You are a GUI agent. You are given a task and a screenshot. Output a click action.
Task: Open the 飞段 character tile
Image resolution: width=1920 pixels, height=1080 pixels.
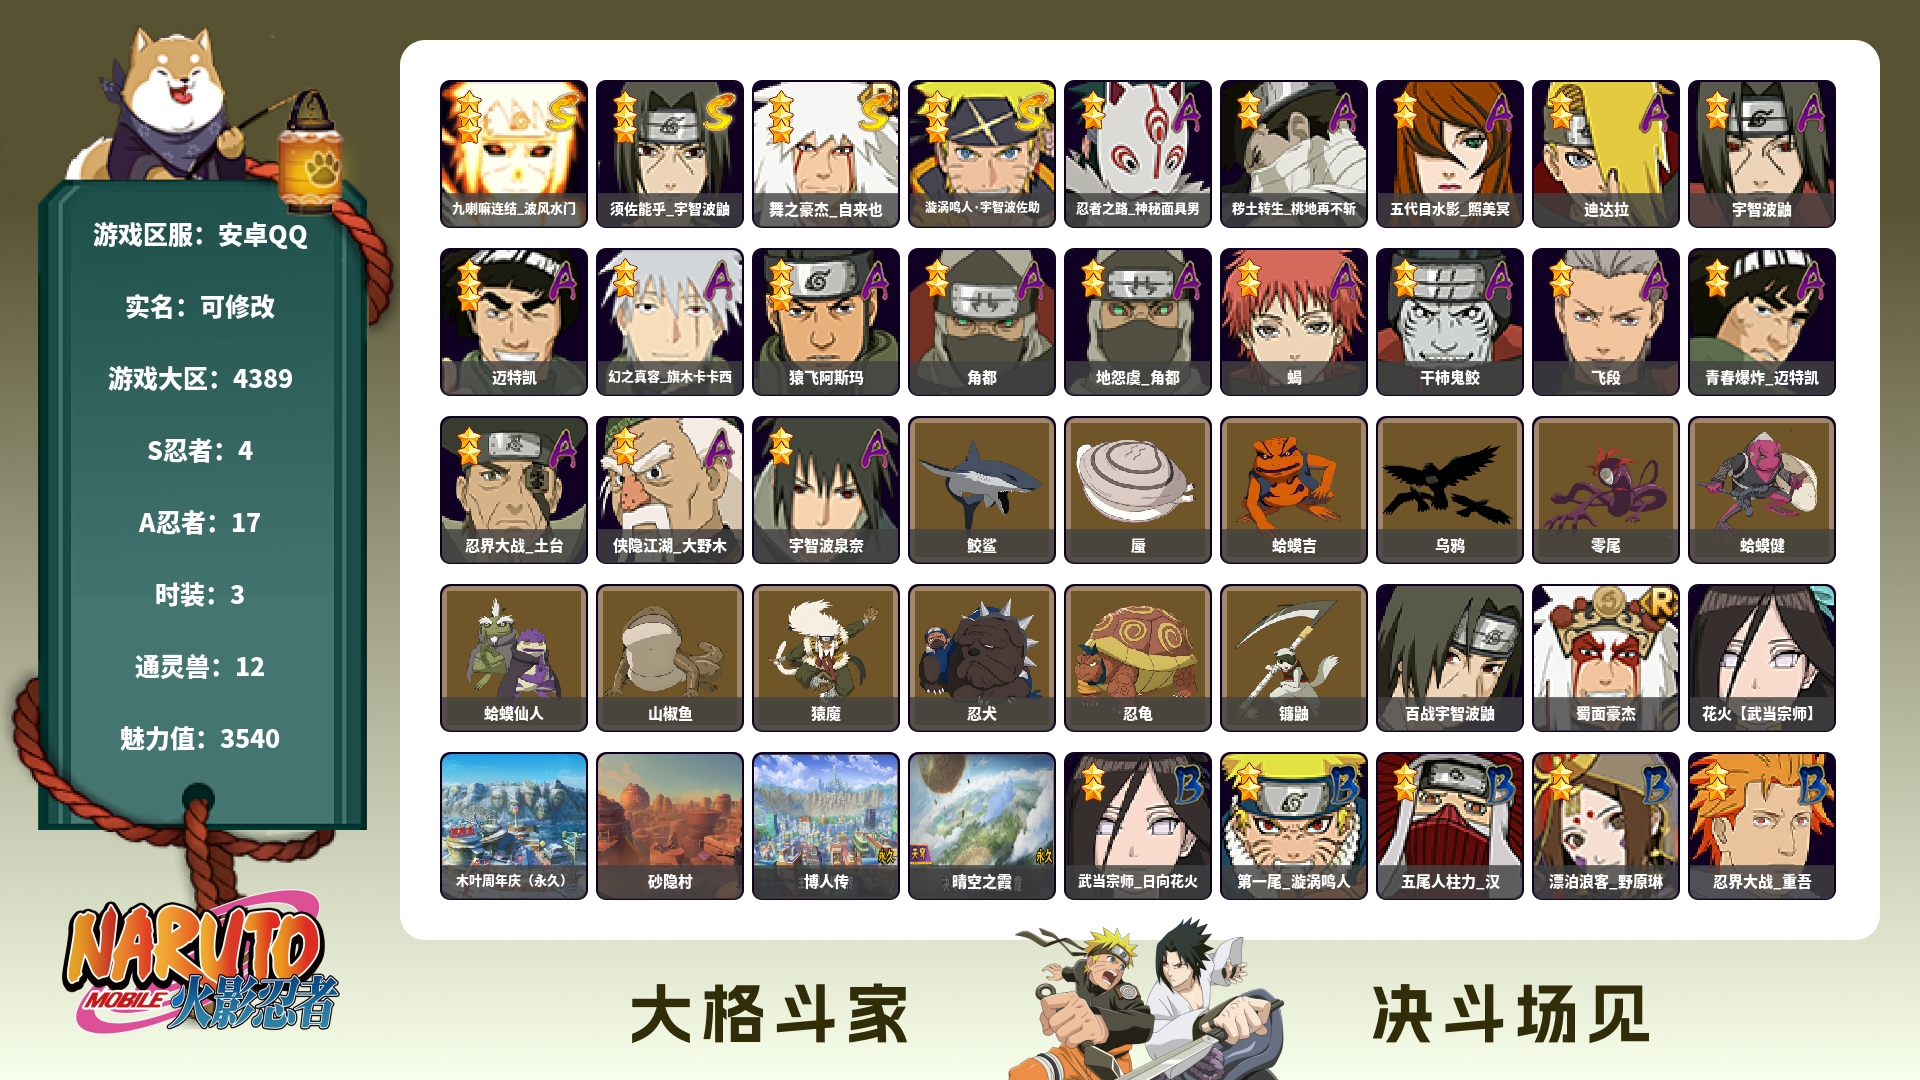click(1605, 322)
